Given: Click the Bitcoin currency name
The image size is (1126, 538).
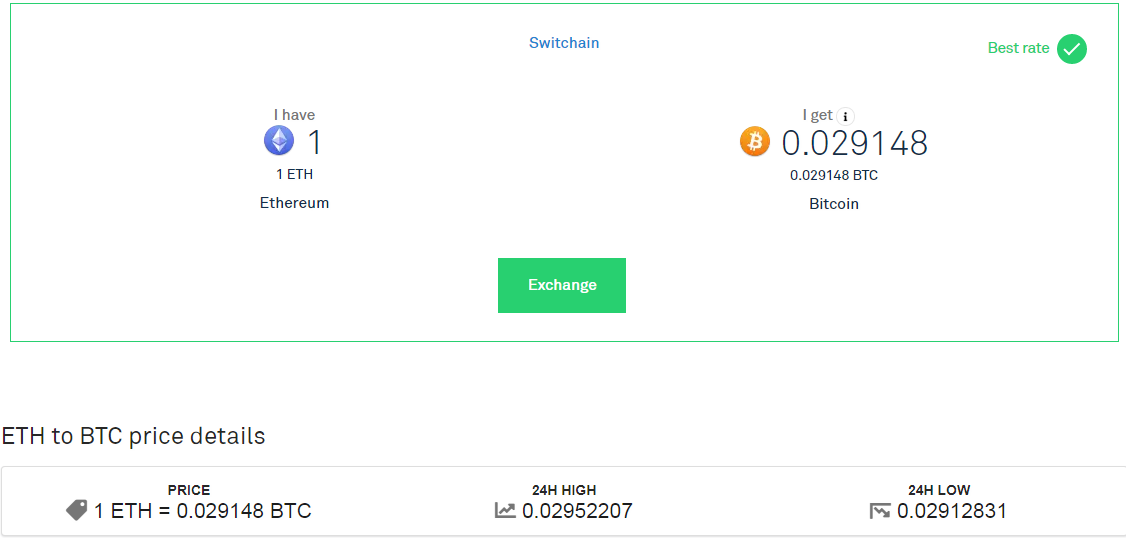Looking at the screenshot, I should point(834,204).
